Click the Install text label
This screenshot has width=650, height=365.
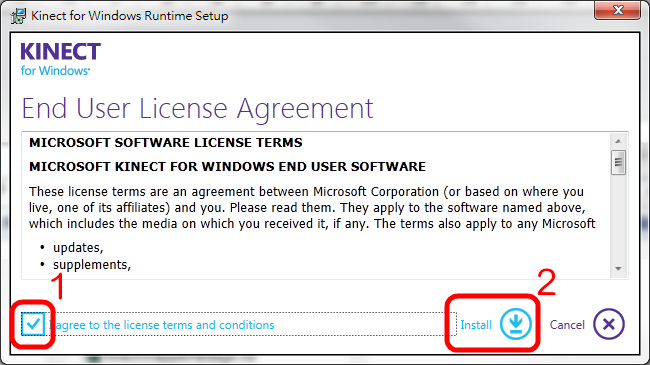click(x=476, y=325)
